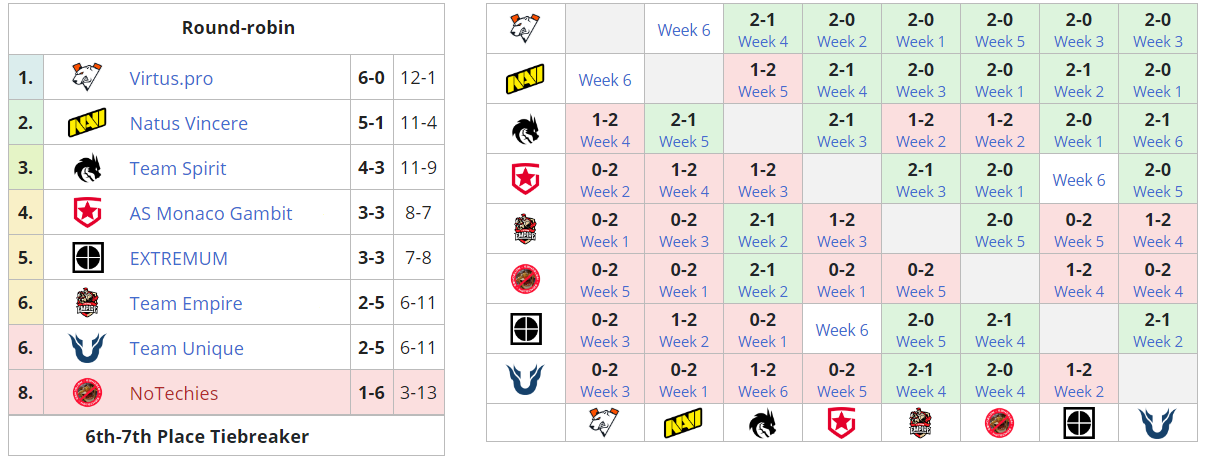Click the Virtus.pro logo in the crosstable bottom row

coord(605,423)
